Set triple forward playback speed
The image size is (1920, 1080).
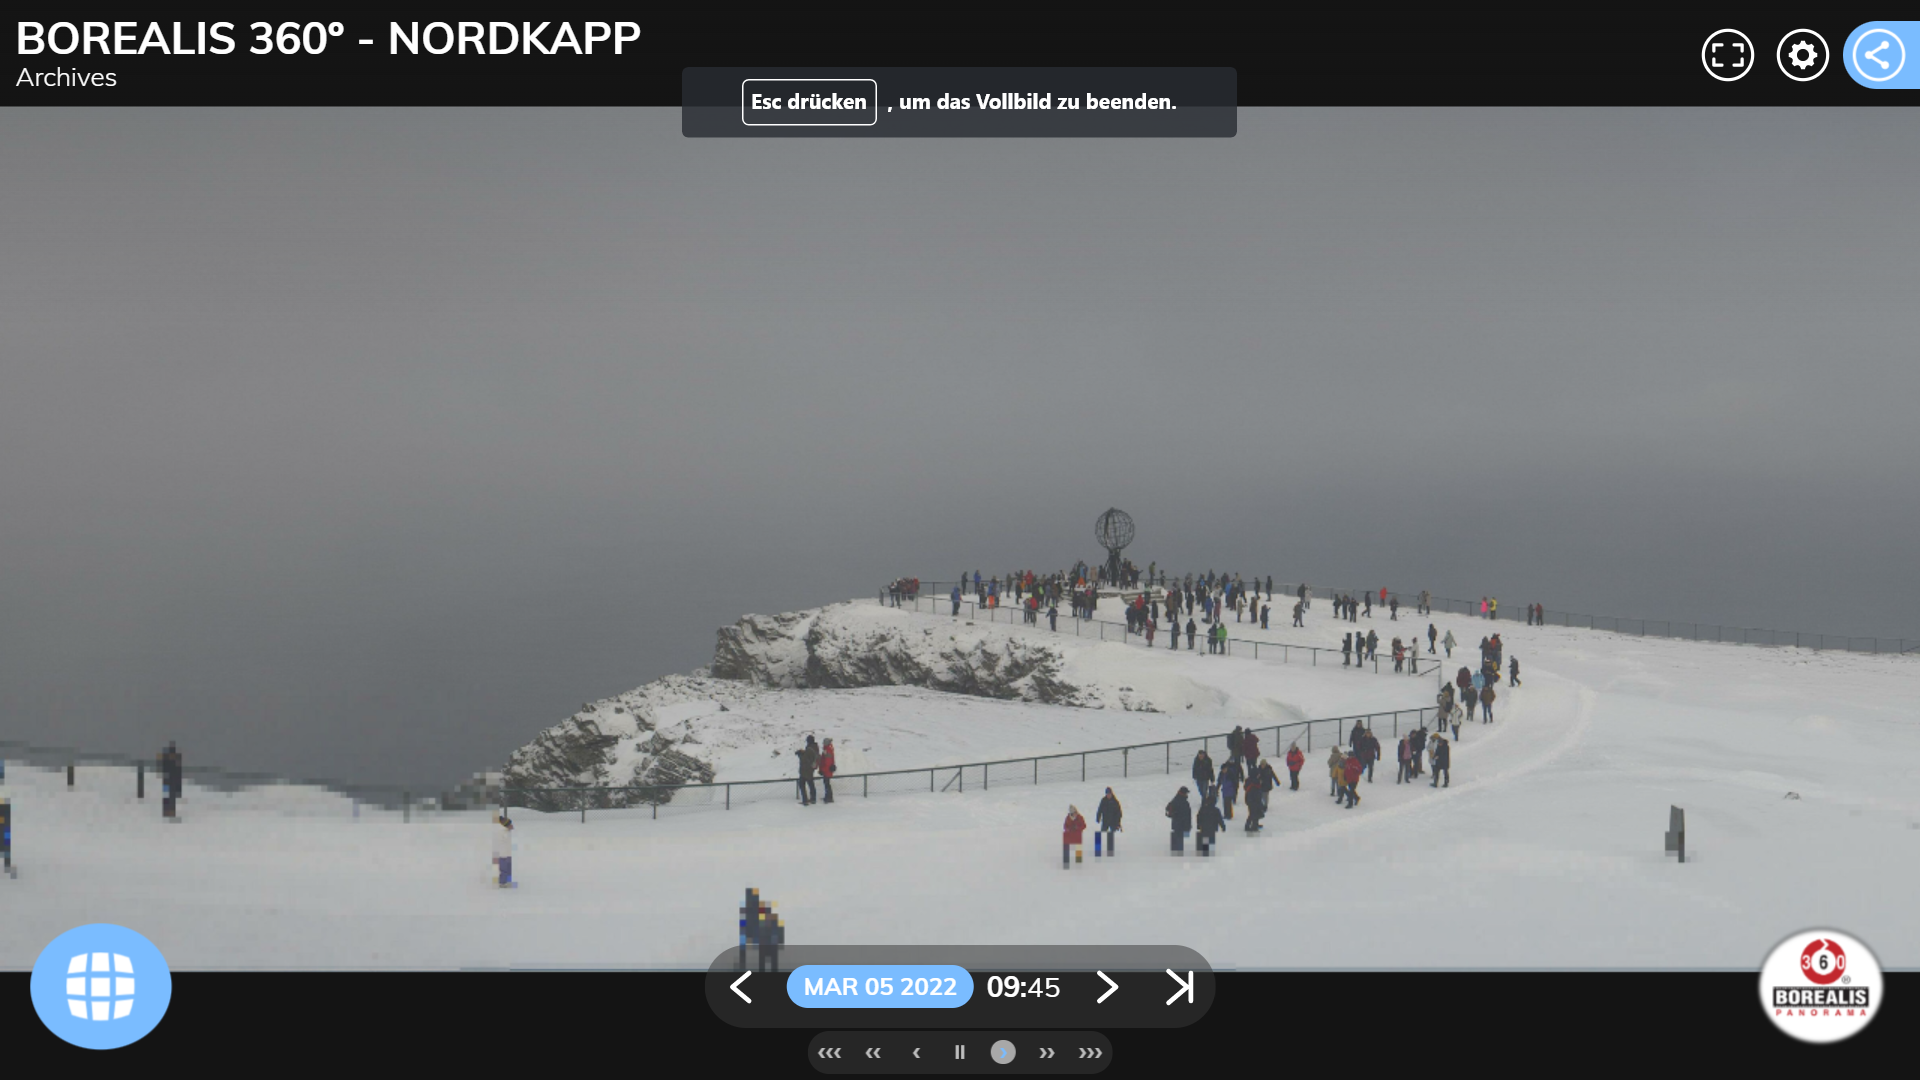coord(1090,1052)
